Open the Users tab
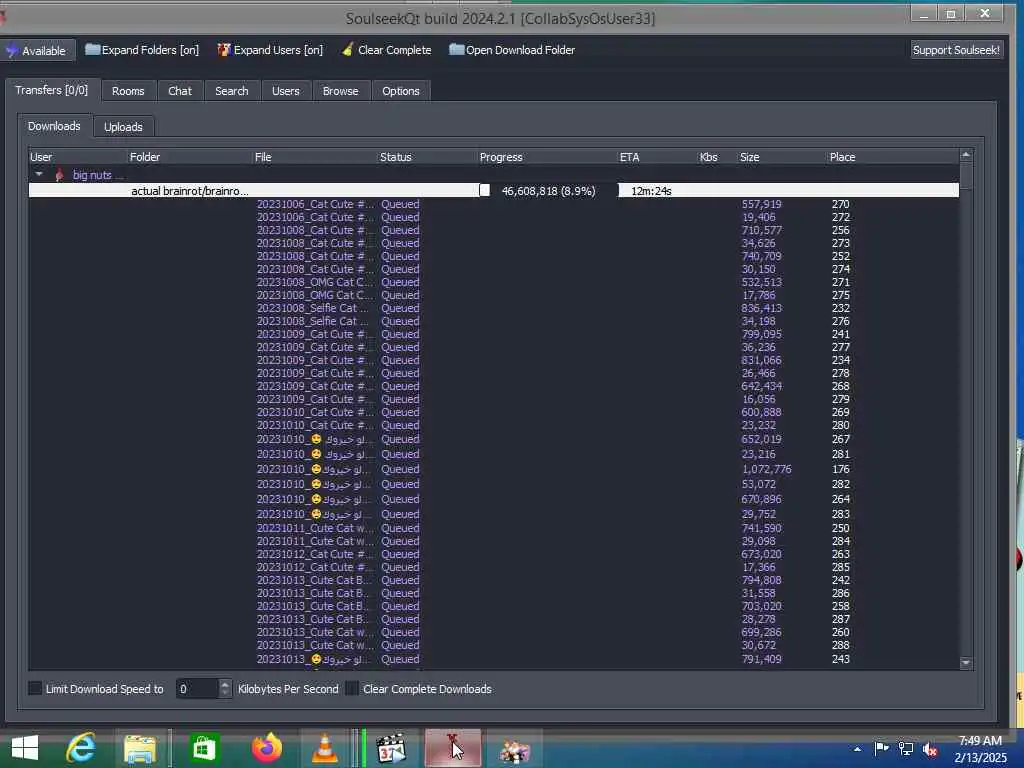 pos(285,91)
